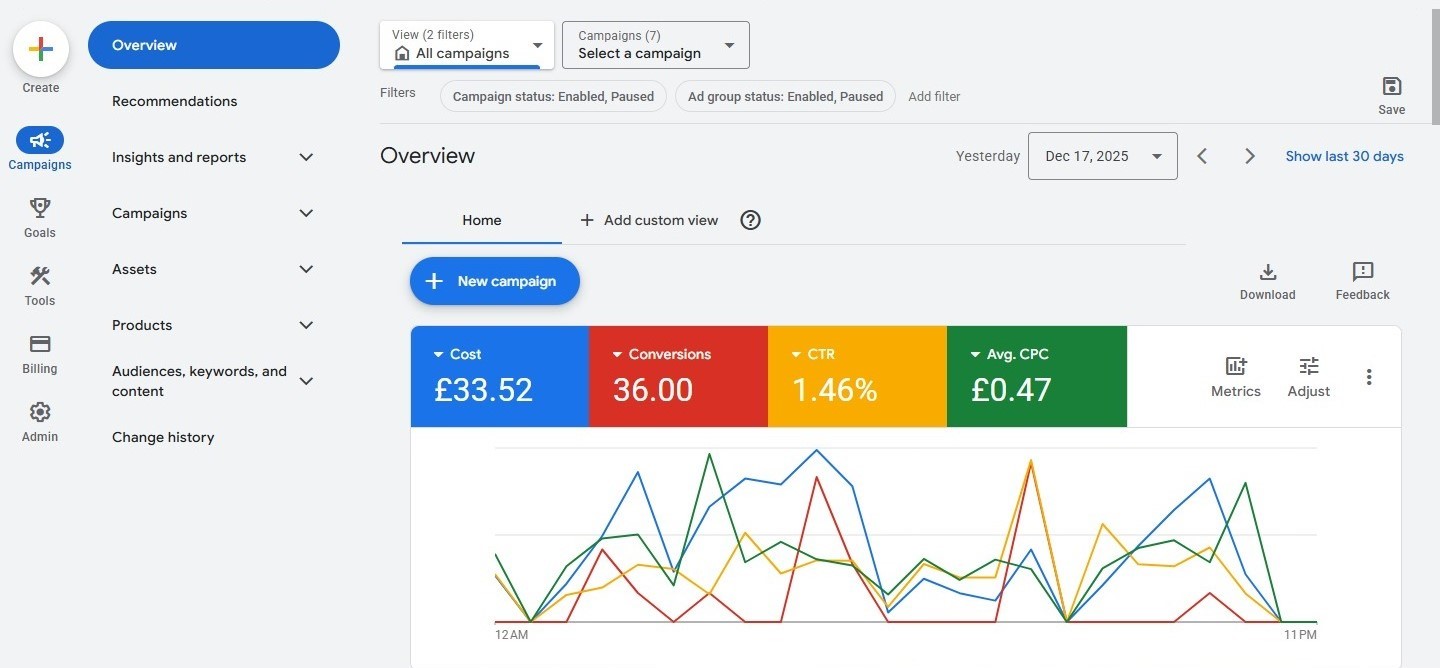Open the three-dot more options menu

1369,377
